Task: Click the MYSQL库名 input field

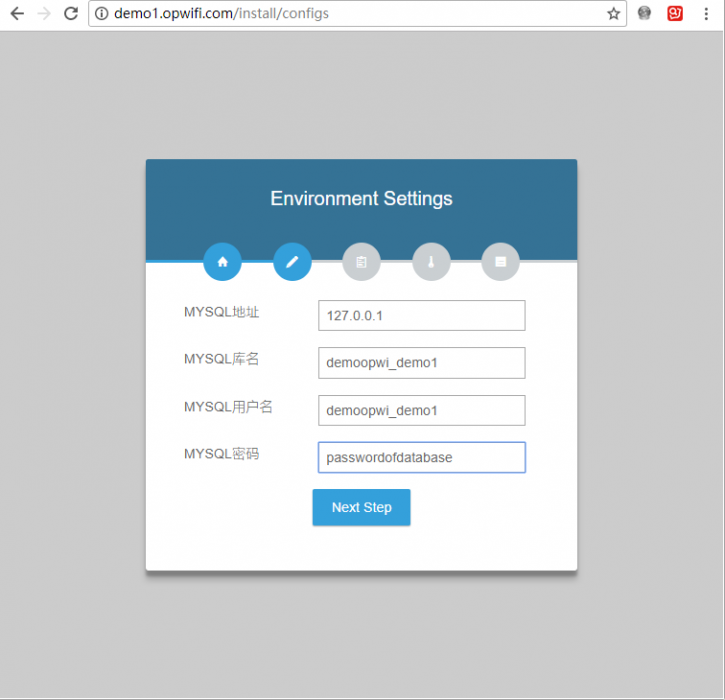Action: [422, 363]
